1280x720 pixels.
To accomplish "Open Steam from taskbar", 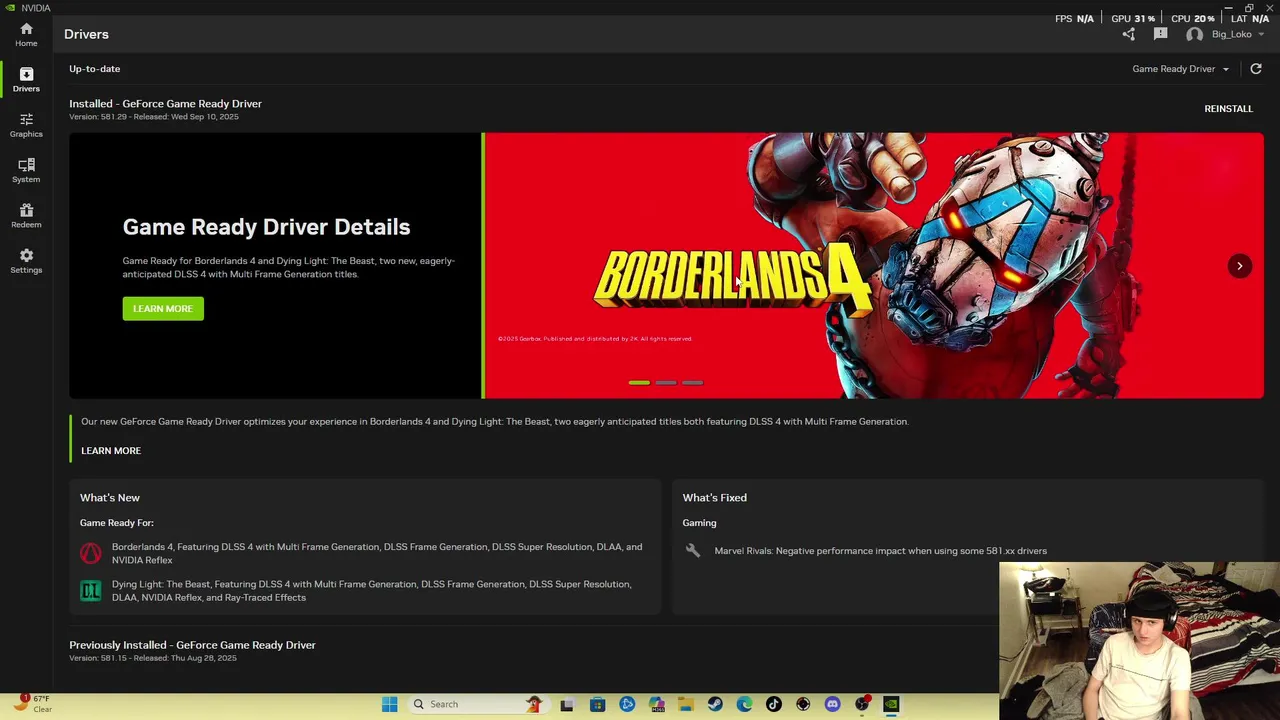I will click(x=715, y=704).
